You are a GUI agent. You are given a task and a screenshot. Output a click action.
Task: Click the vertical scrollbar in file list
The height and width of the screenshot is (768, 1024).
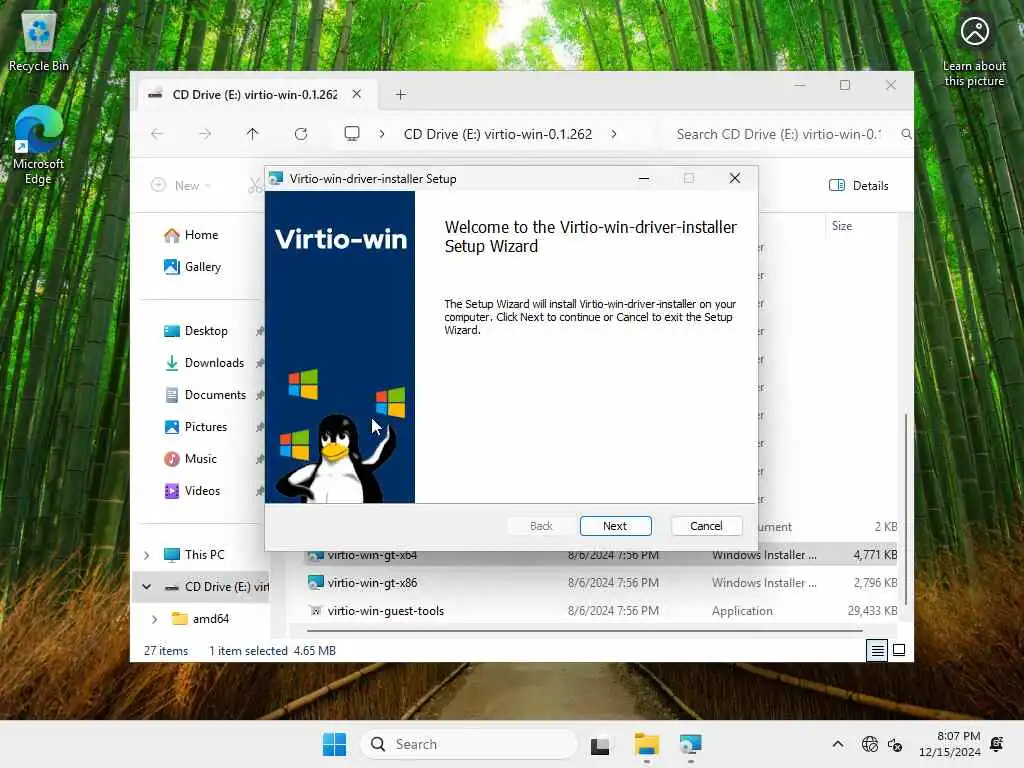pos(906,509)
